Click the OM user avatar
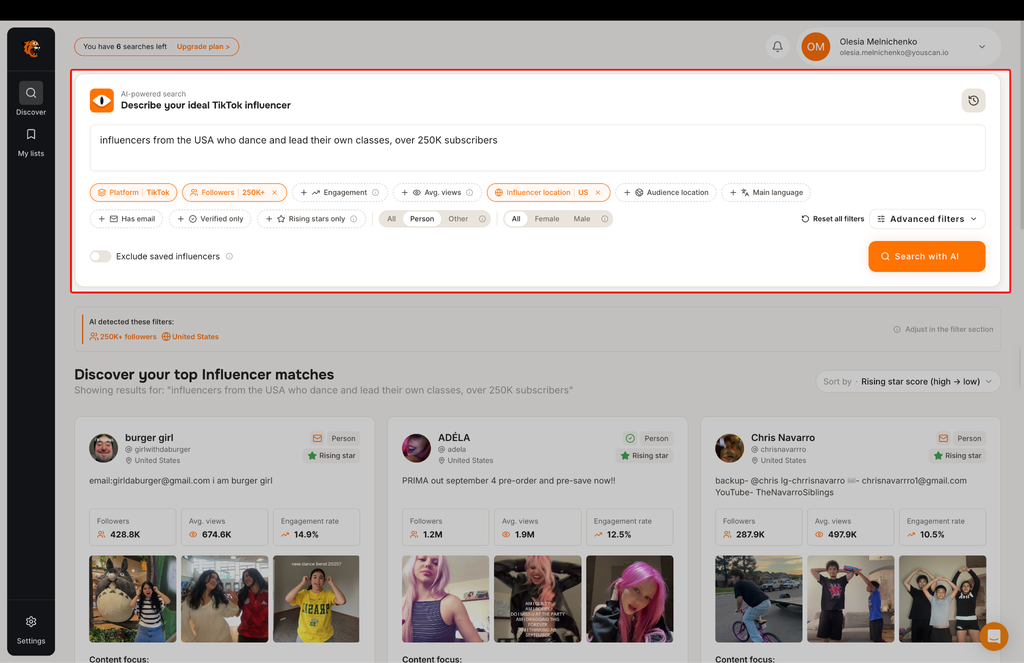This screenshot has width=1024, height=663. [x=815, y=46]
